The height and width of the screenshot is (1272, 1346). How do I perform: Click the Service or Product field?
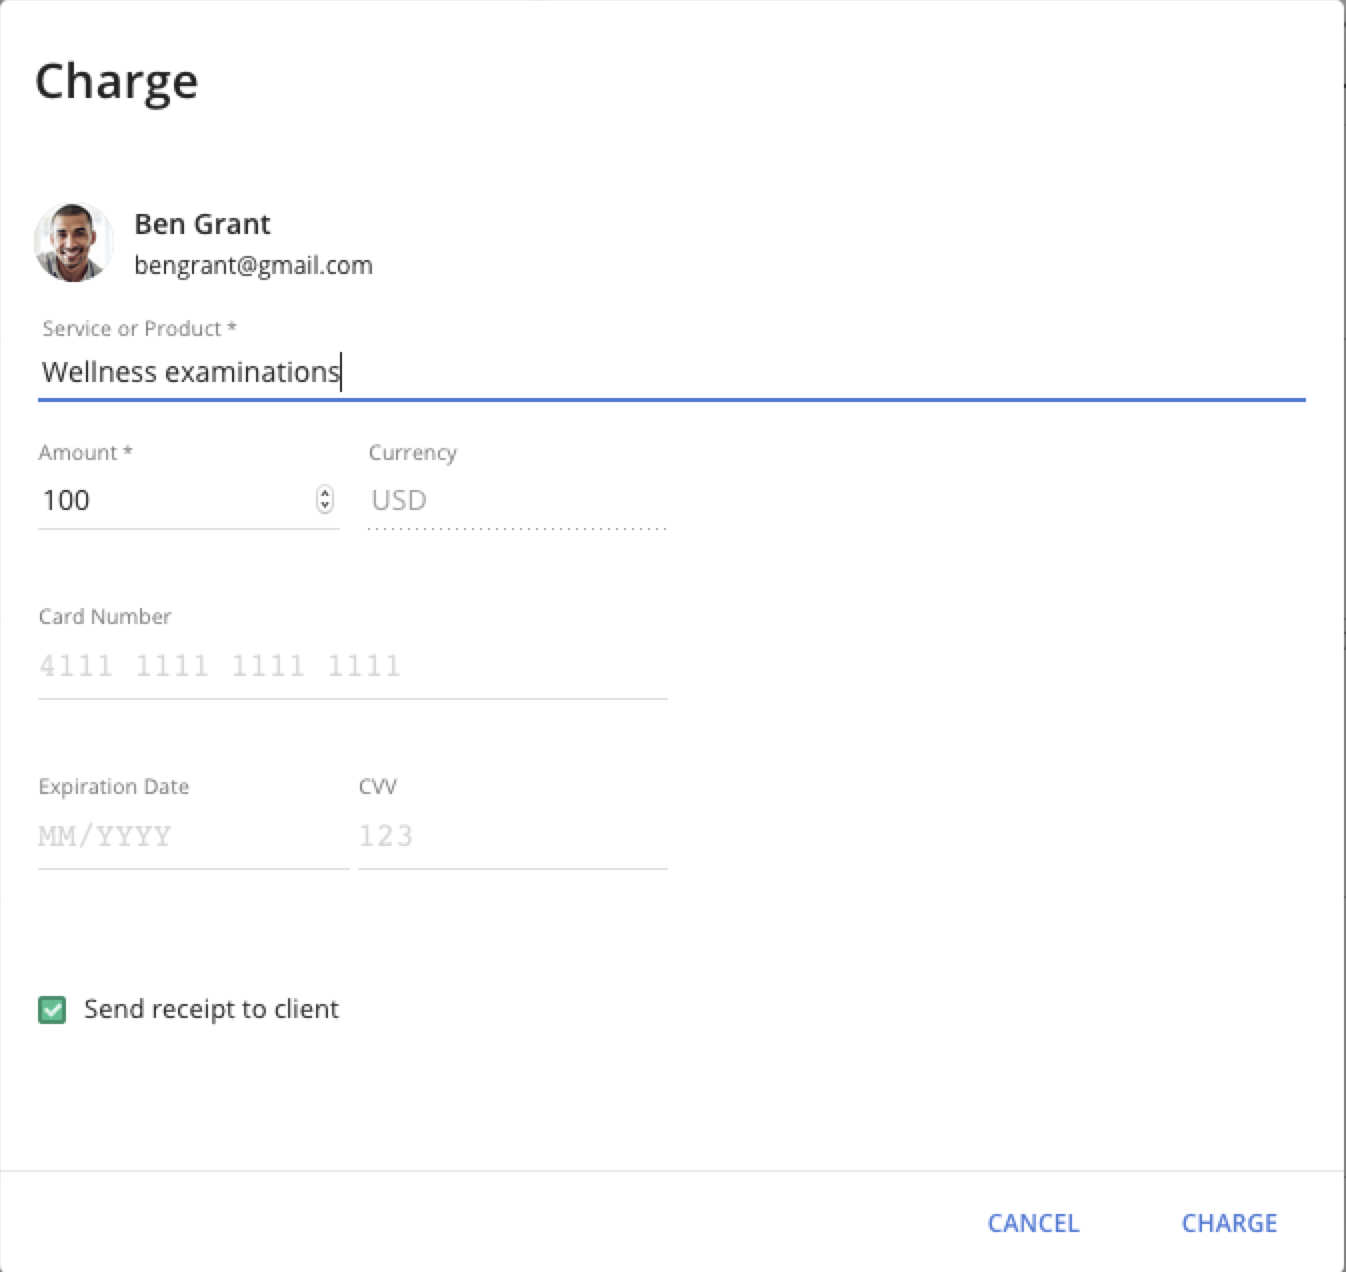671,372
